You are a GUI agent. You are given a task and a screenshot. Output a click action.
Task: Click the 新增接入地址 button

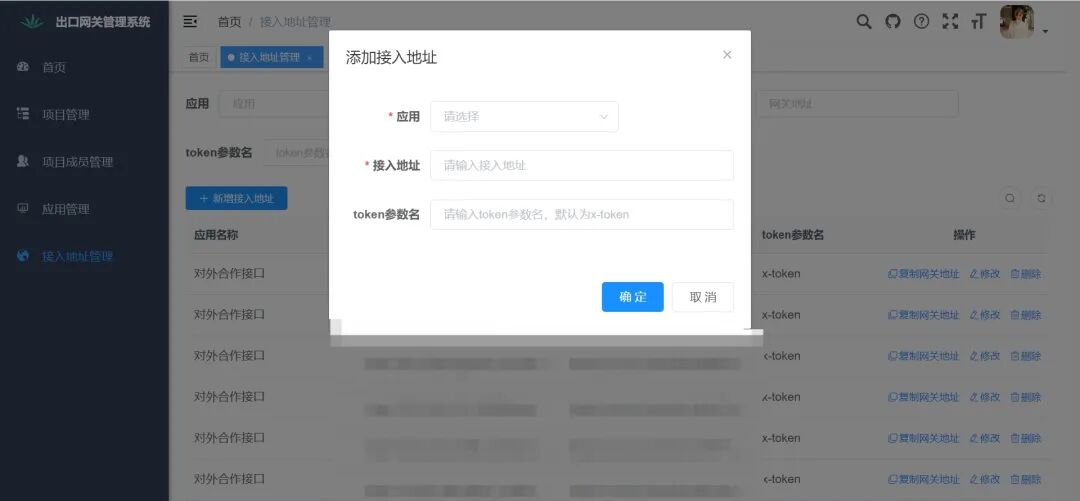[x=236, y=198]
